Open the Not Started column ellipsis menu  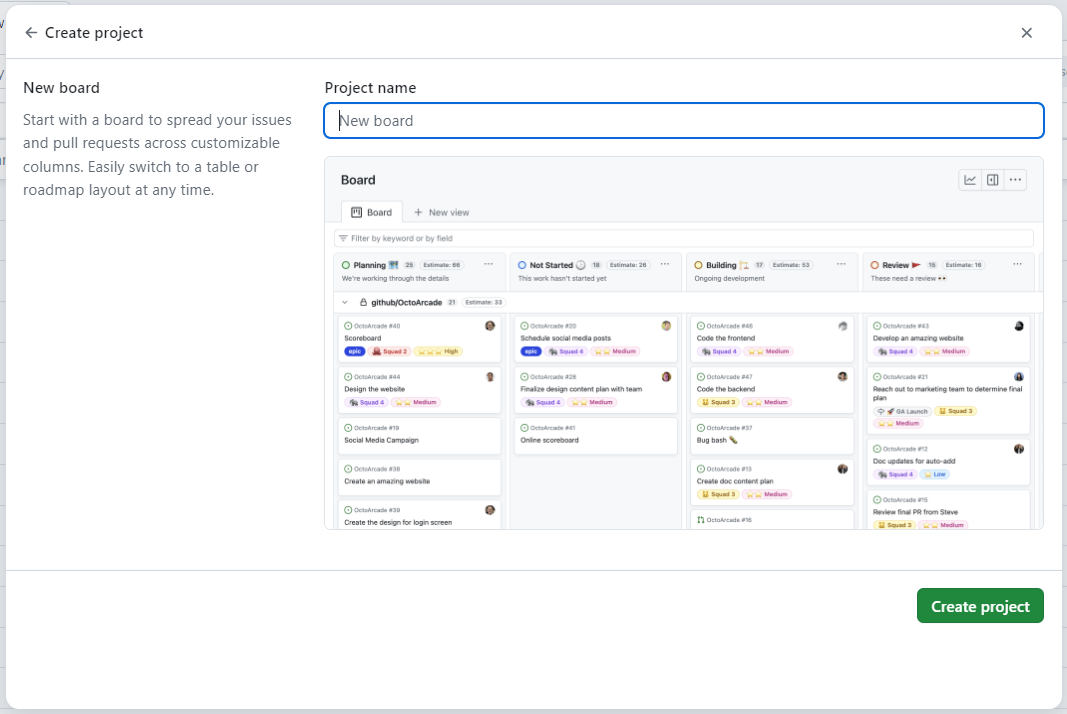[665, 265]
